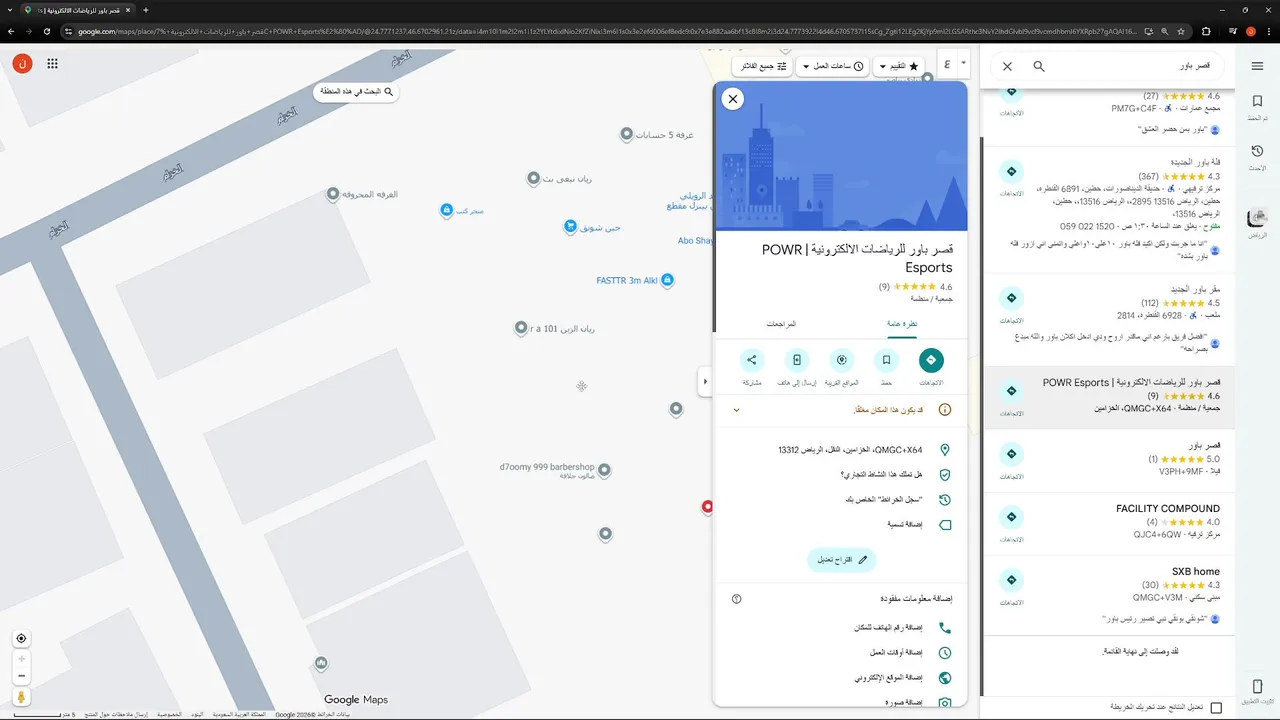Image resolution: width=1280 pixels, height=720 pixels.
Task: Select FACILITY COMPOUND search result
Action: 1108,525
